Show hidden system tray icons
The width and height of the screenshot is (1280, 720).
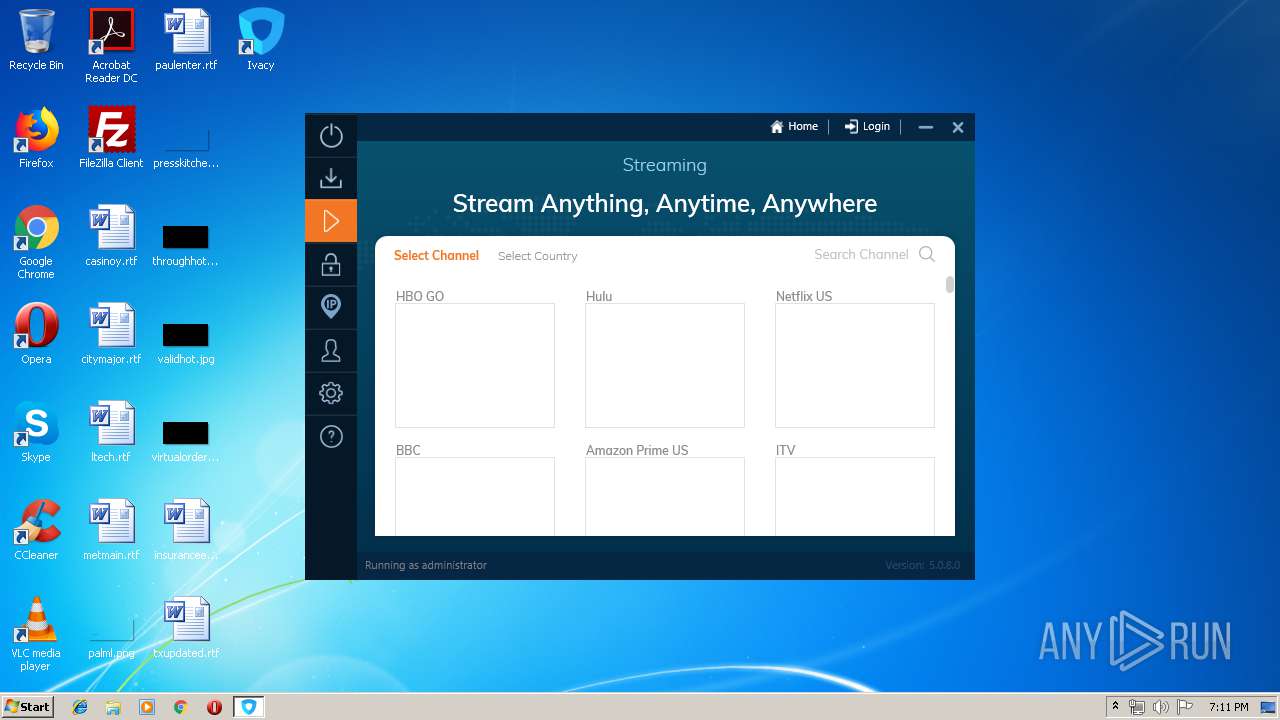click(1115, 707)
